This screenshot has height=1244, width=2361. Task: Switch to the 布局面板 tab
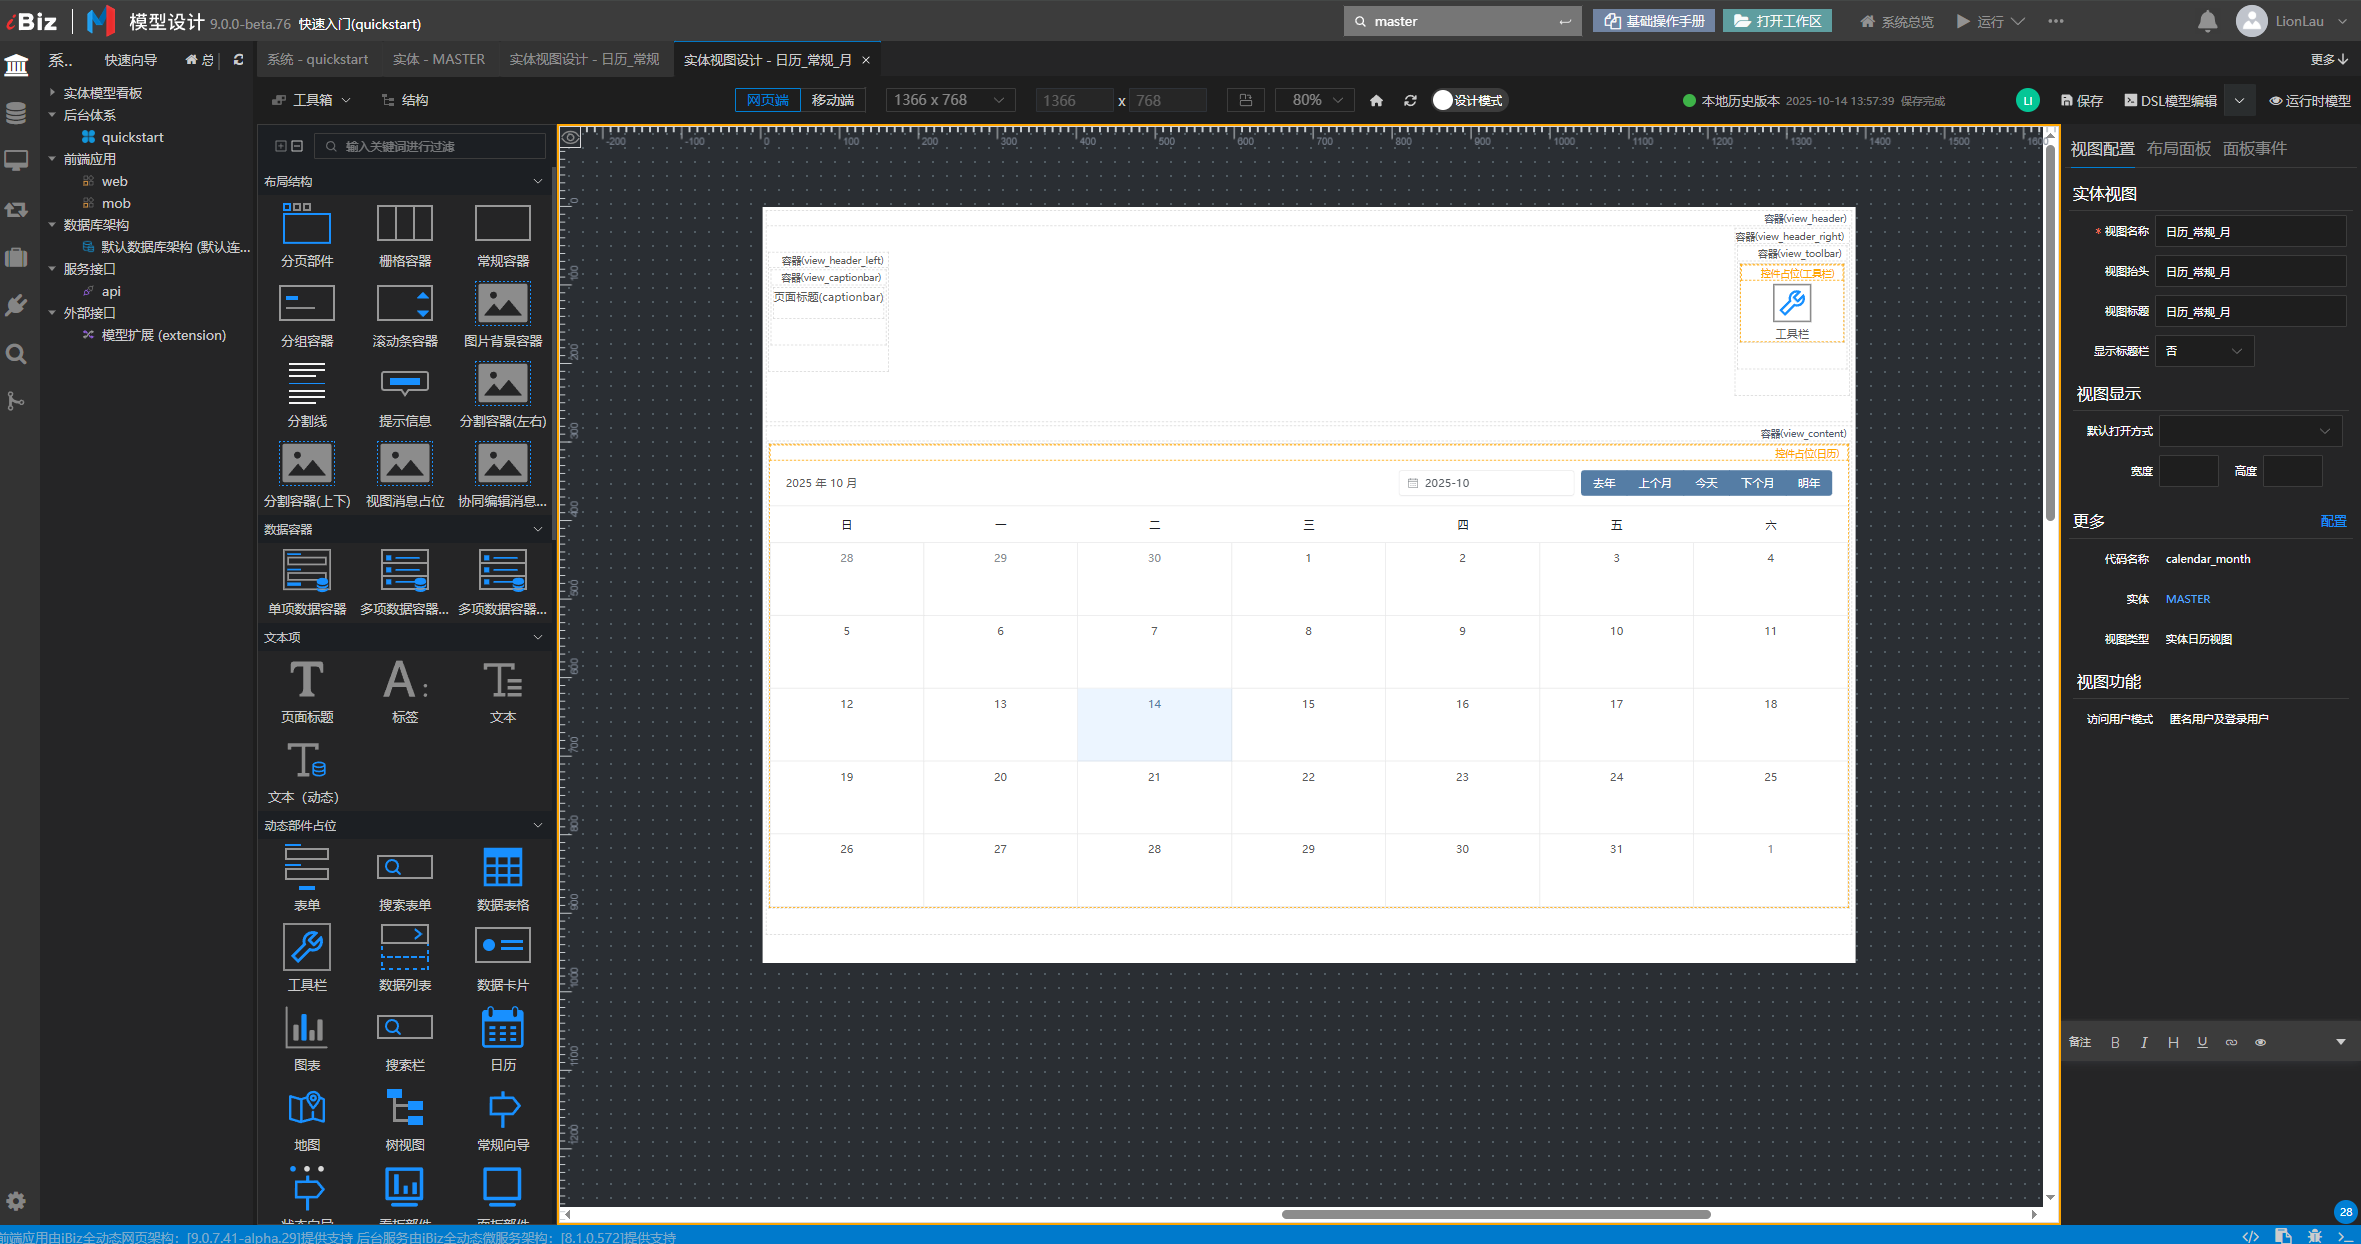tap(2178, 149)
